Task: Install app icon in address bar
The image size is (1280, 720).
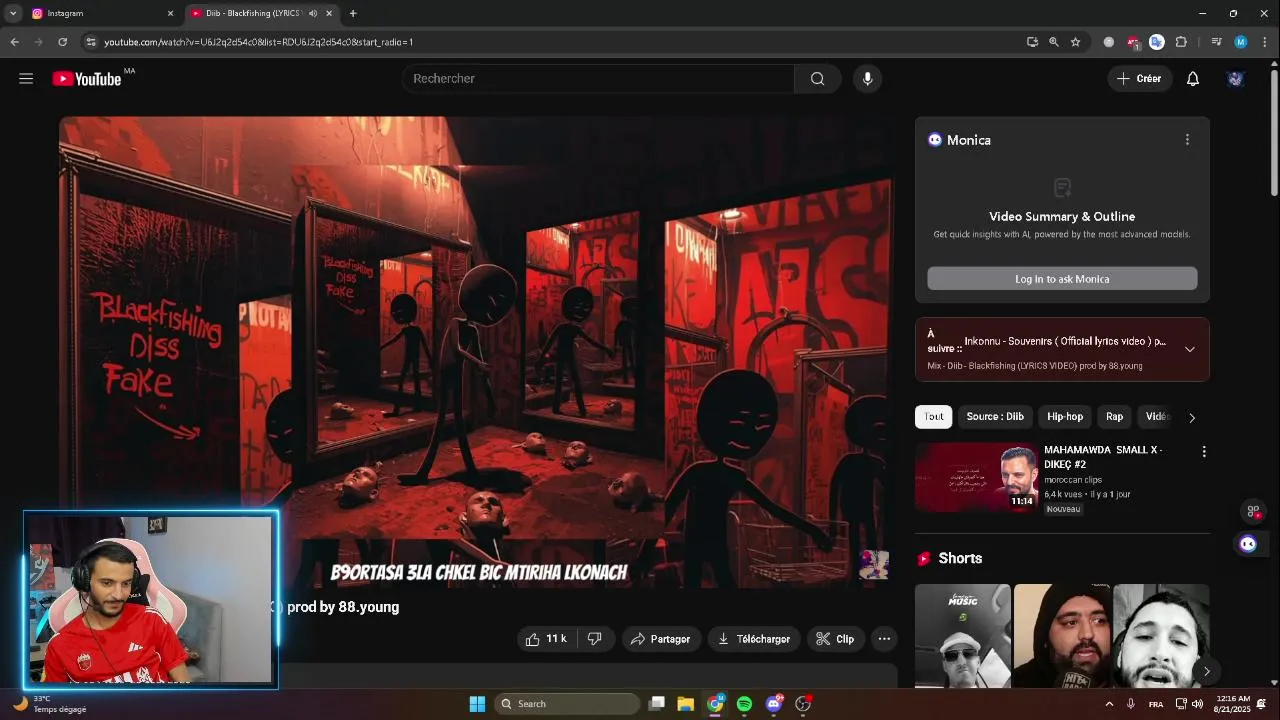Action: (1032, 42)
